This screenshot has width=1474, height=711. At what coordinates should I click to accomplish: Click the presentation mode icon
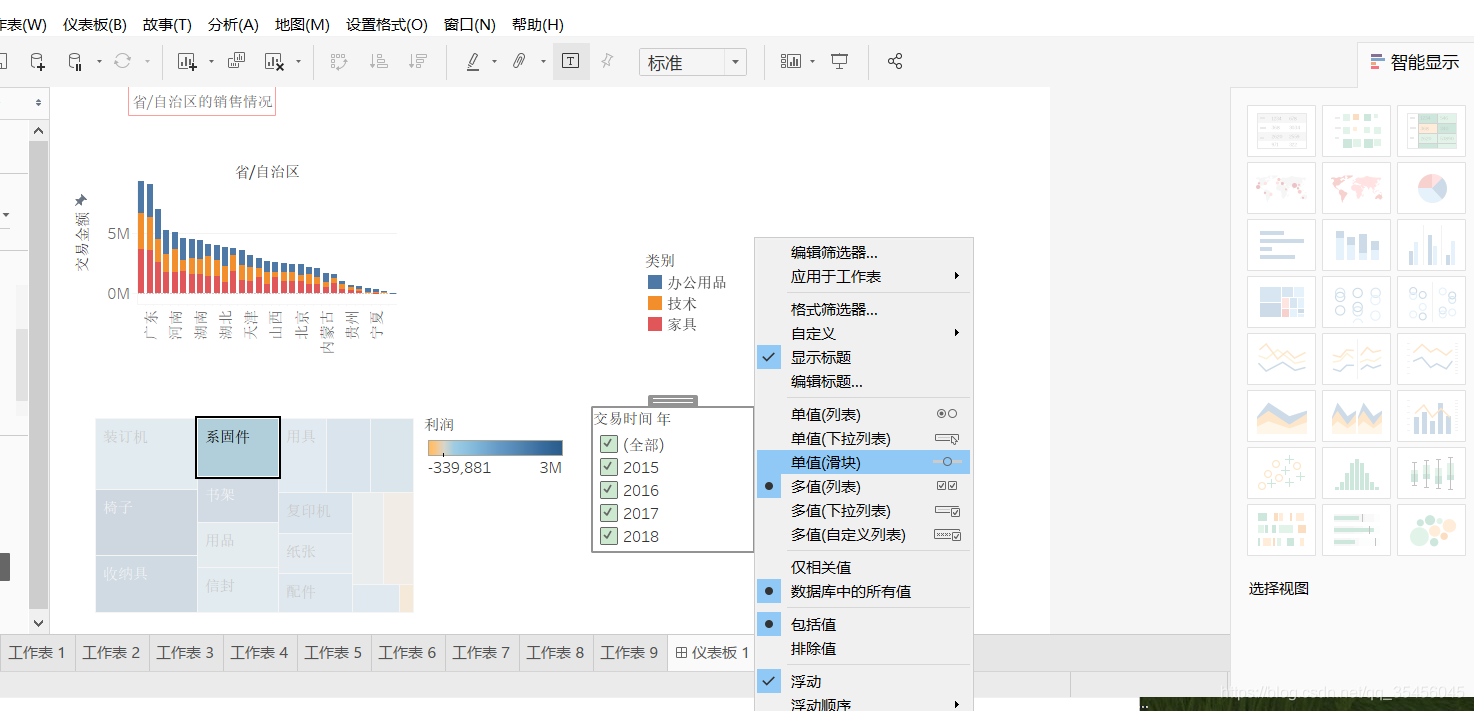[x=840, y=62]
